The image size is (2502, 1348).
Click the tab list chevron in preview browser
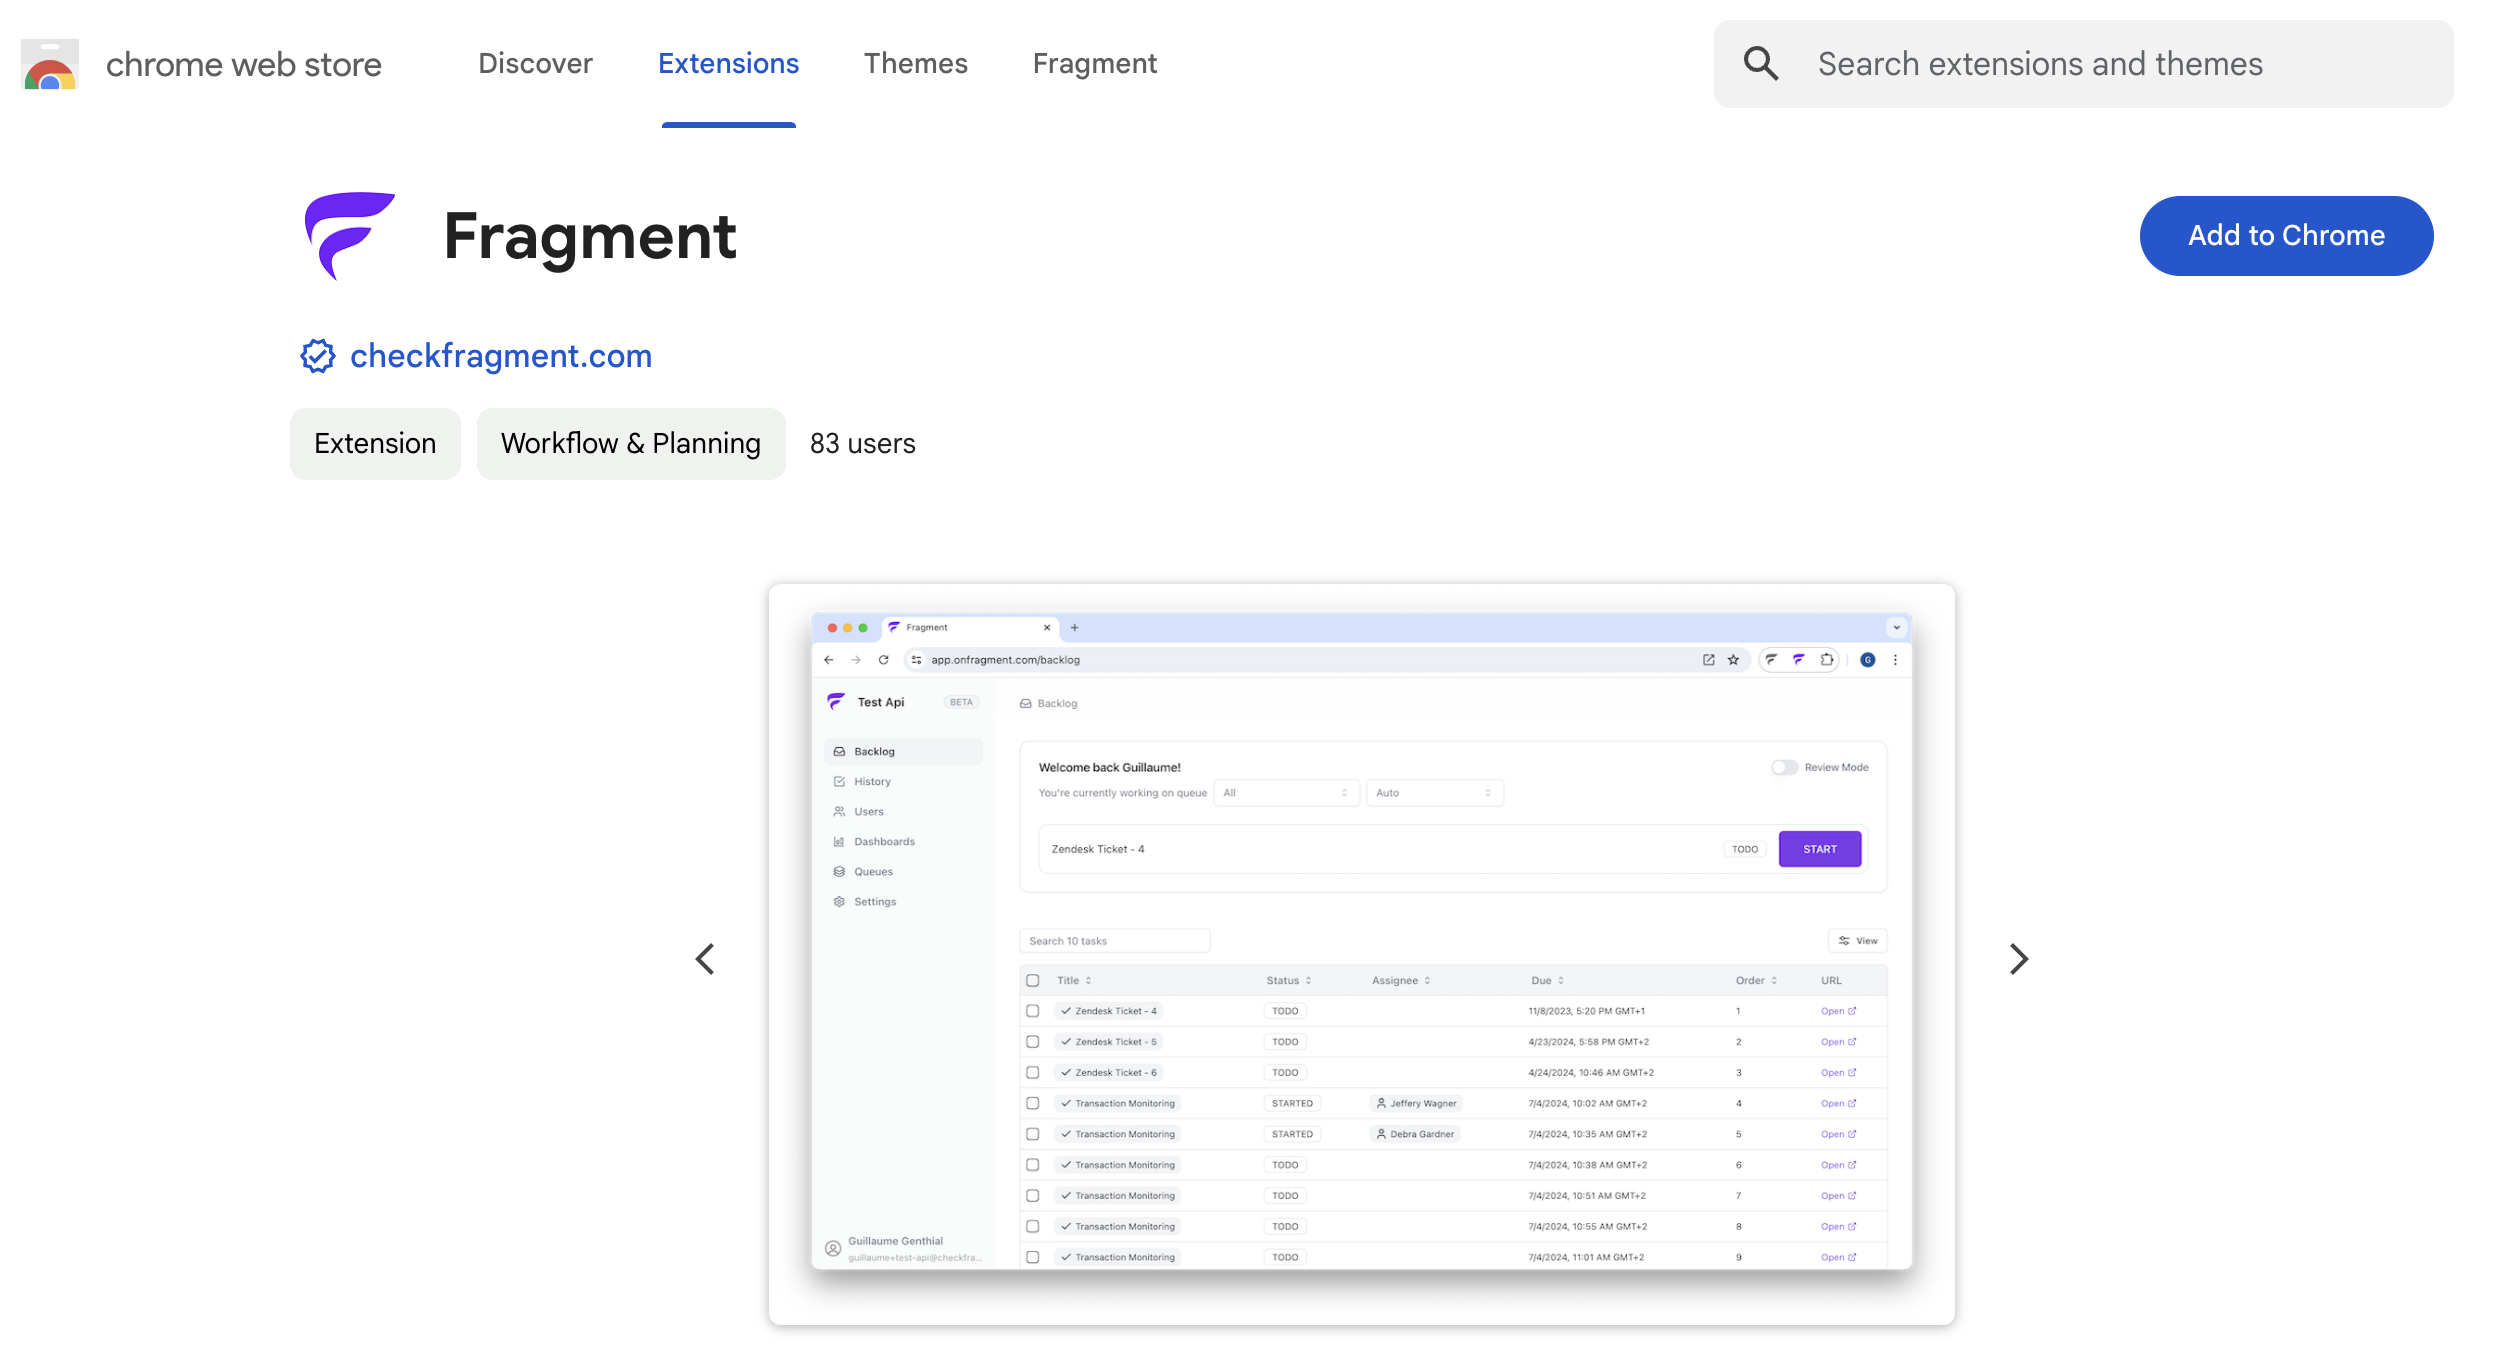pyautogui.click(x=1896, y=628)
